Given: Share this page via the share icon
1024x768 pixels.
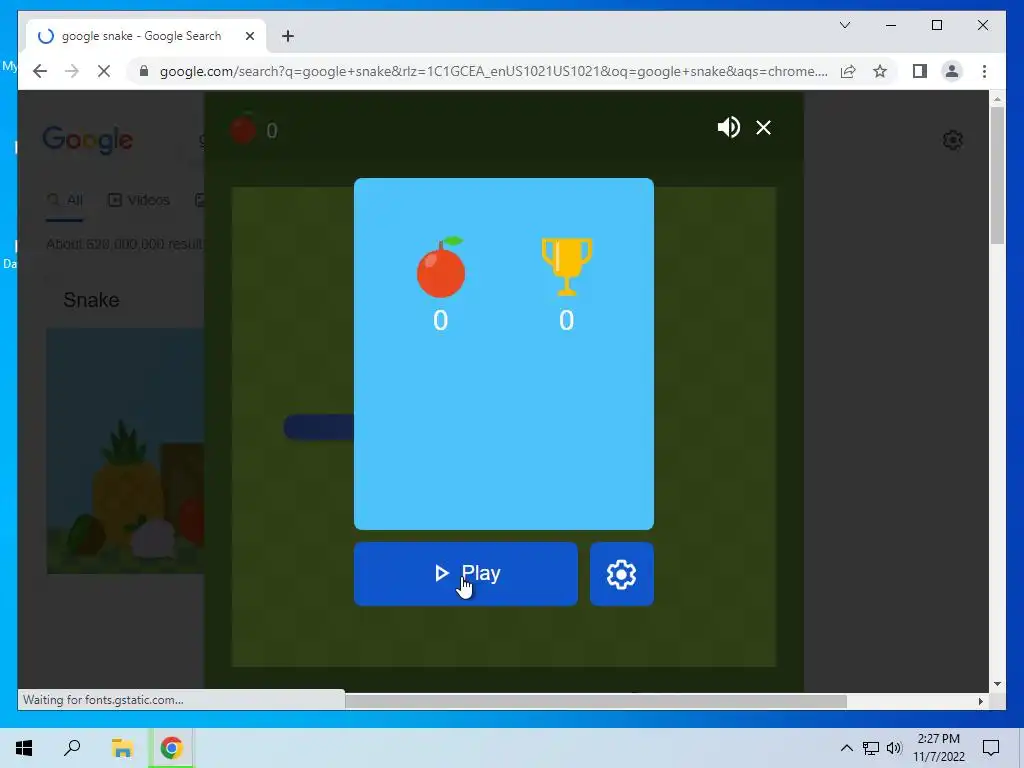Looking at the screenshot, I should [x=848, y=71].
